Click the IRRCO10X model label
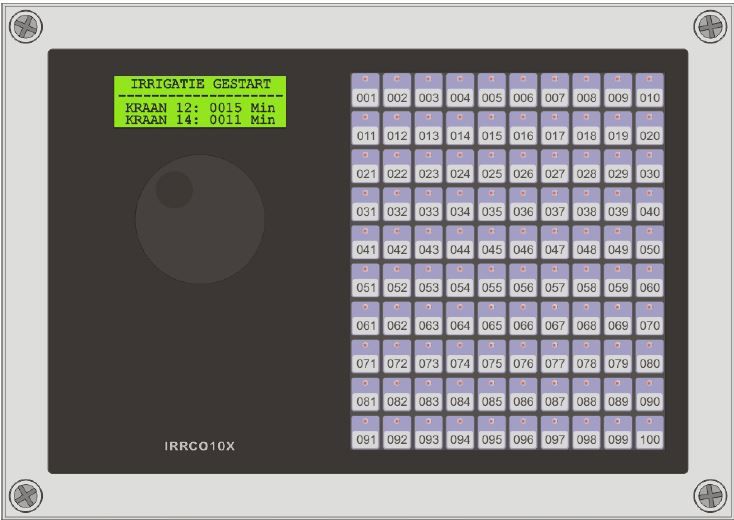The width and height of the screenshot is (734, 520). point(200,446)
